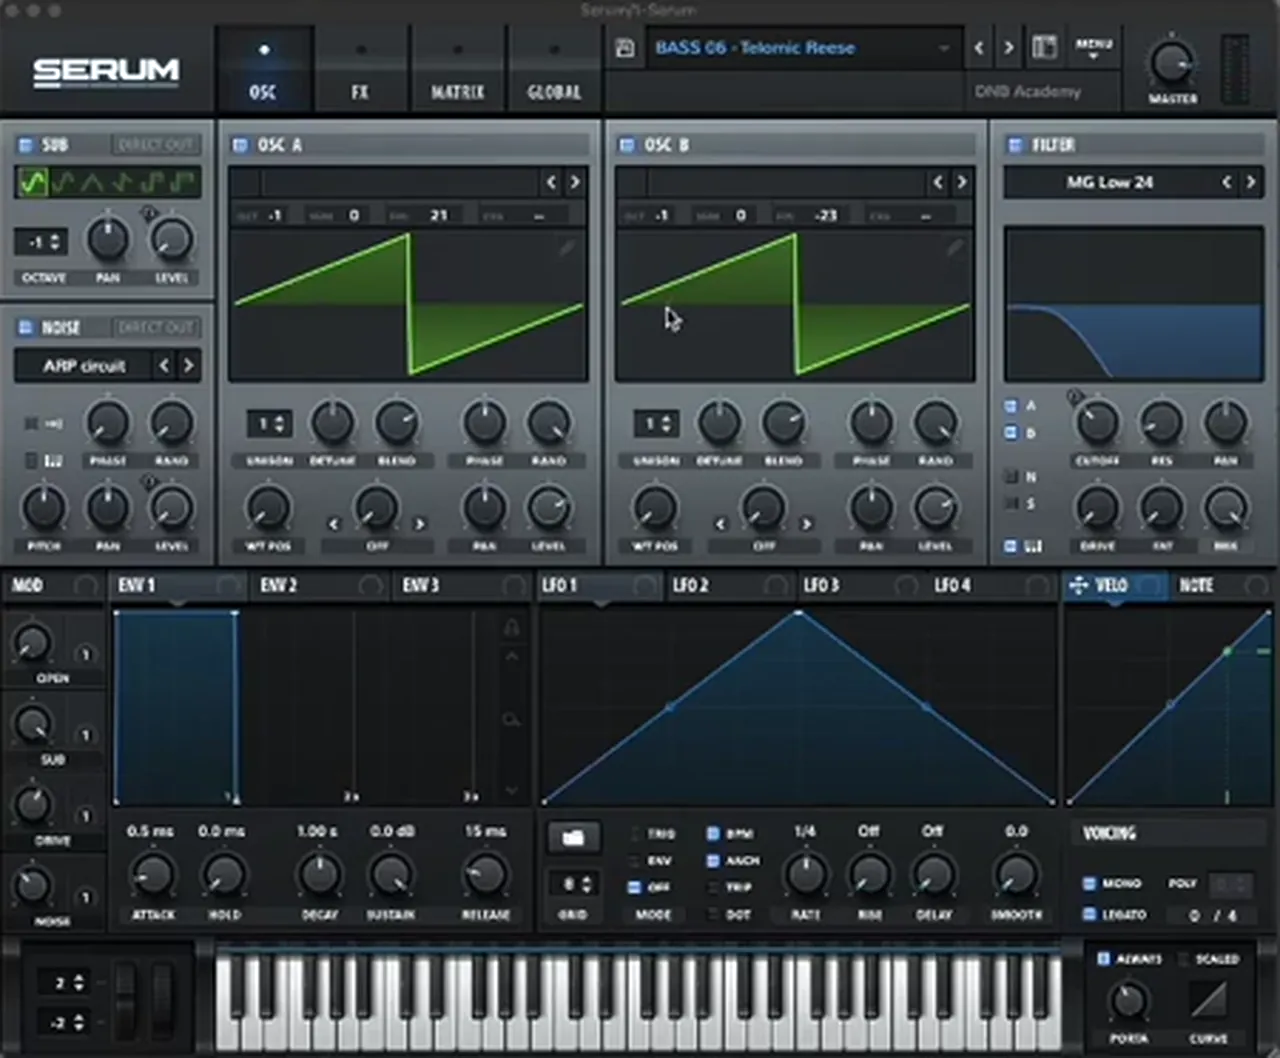1280x1058 pixels.
Task: Click the porta curve shape display
Action: (1208, 999)
